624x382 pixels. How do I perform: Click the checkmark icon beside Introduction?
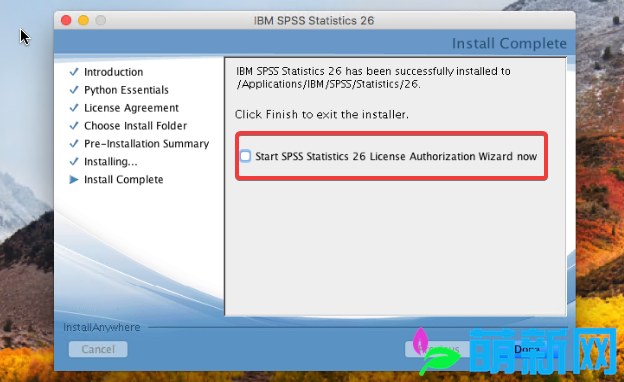pyautogui.click(x=74, y=72)
